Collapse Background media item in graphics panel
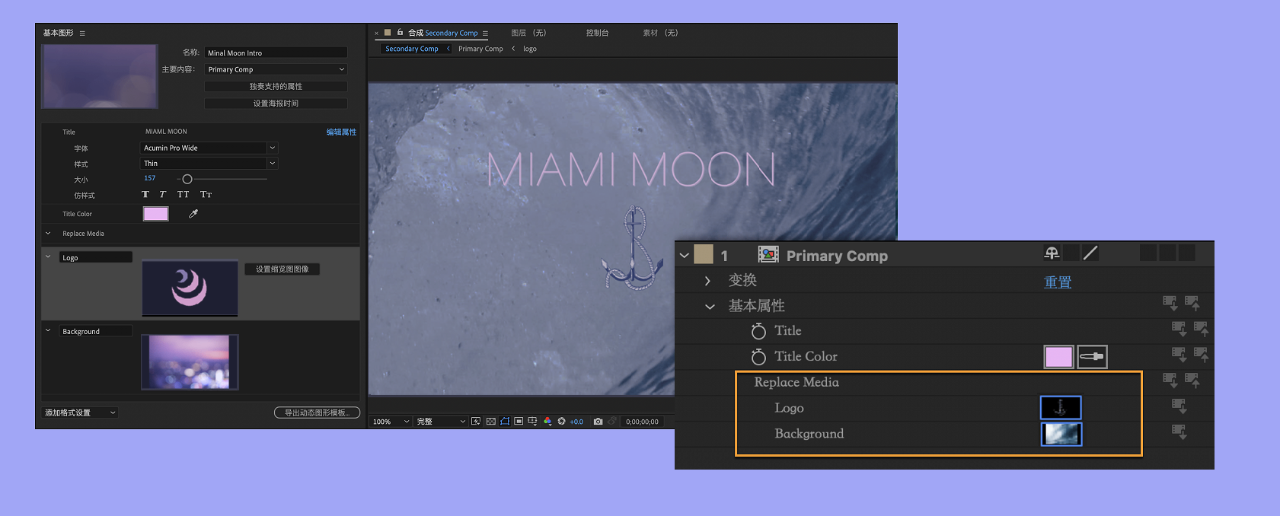The height and width of the screenshot is (516, 1280). click(x=47, y=331)
